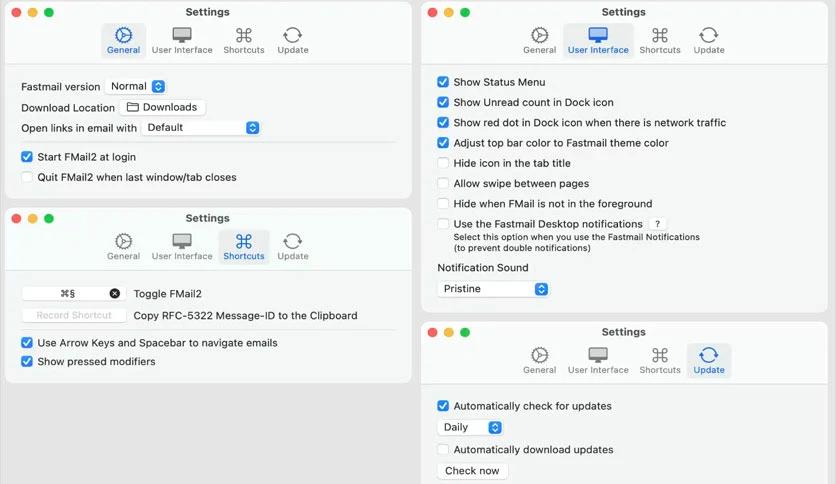Image resolution: width=836 pixels, height=484 pixels.
Task: Open Update tab in Shortcuts settings window
Action: (x=293, y=247)
